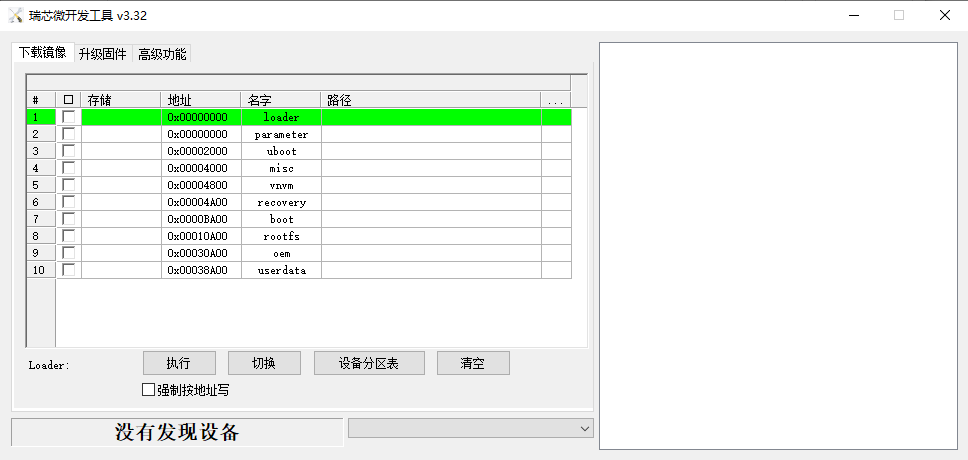
Task: Check the vnvm row checkbox
Action: 69,185
